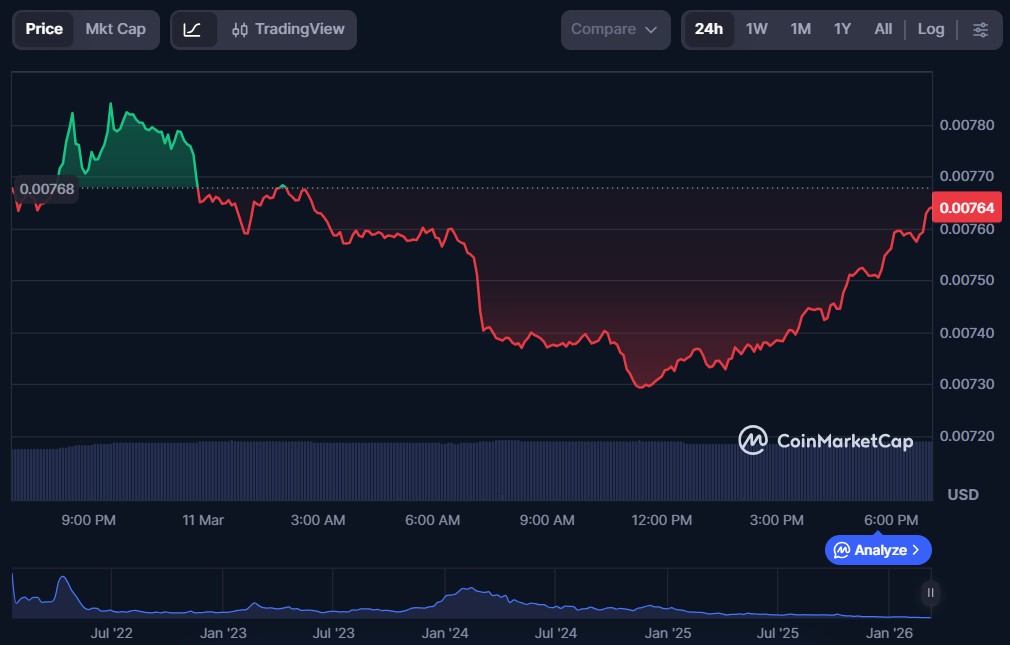The height and width of the screenshot is (645, 1010).
Task: Choose the 1M time range
Action: pos(800,29)
